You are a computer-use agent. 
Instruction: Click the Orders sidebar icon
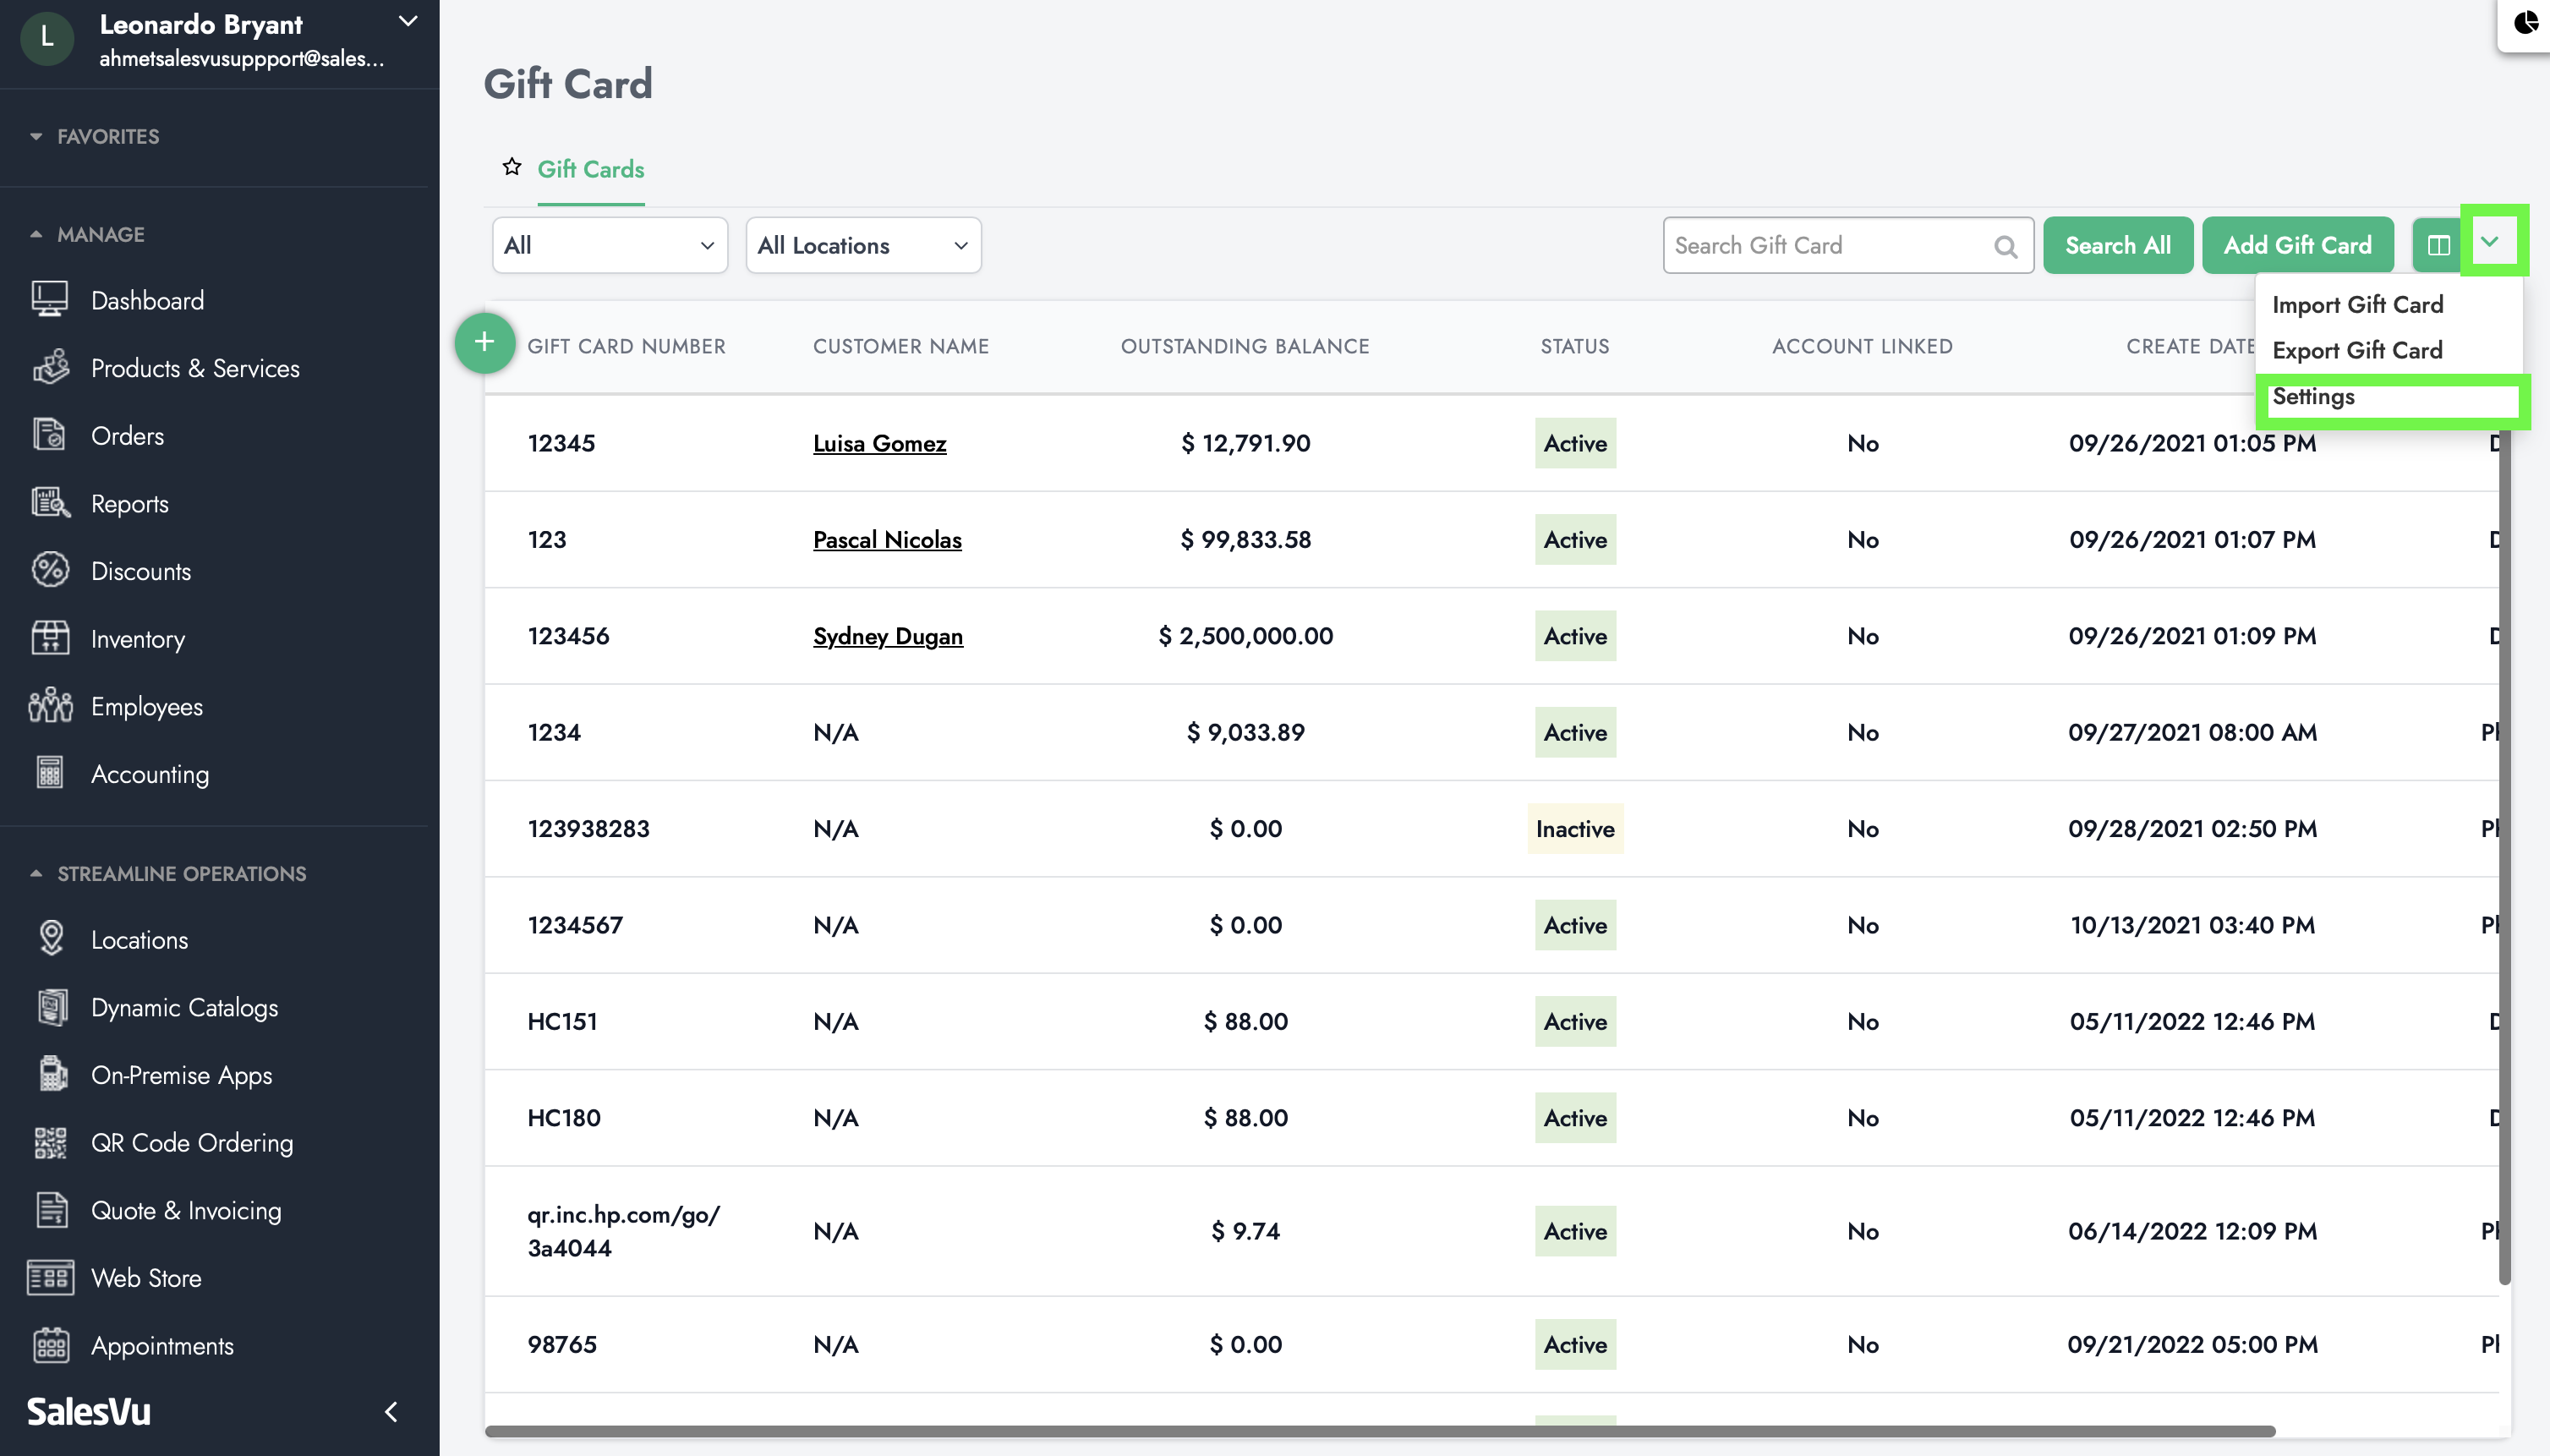(x=50, y=435)
